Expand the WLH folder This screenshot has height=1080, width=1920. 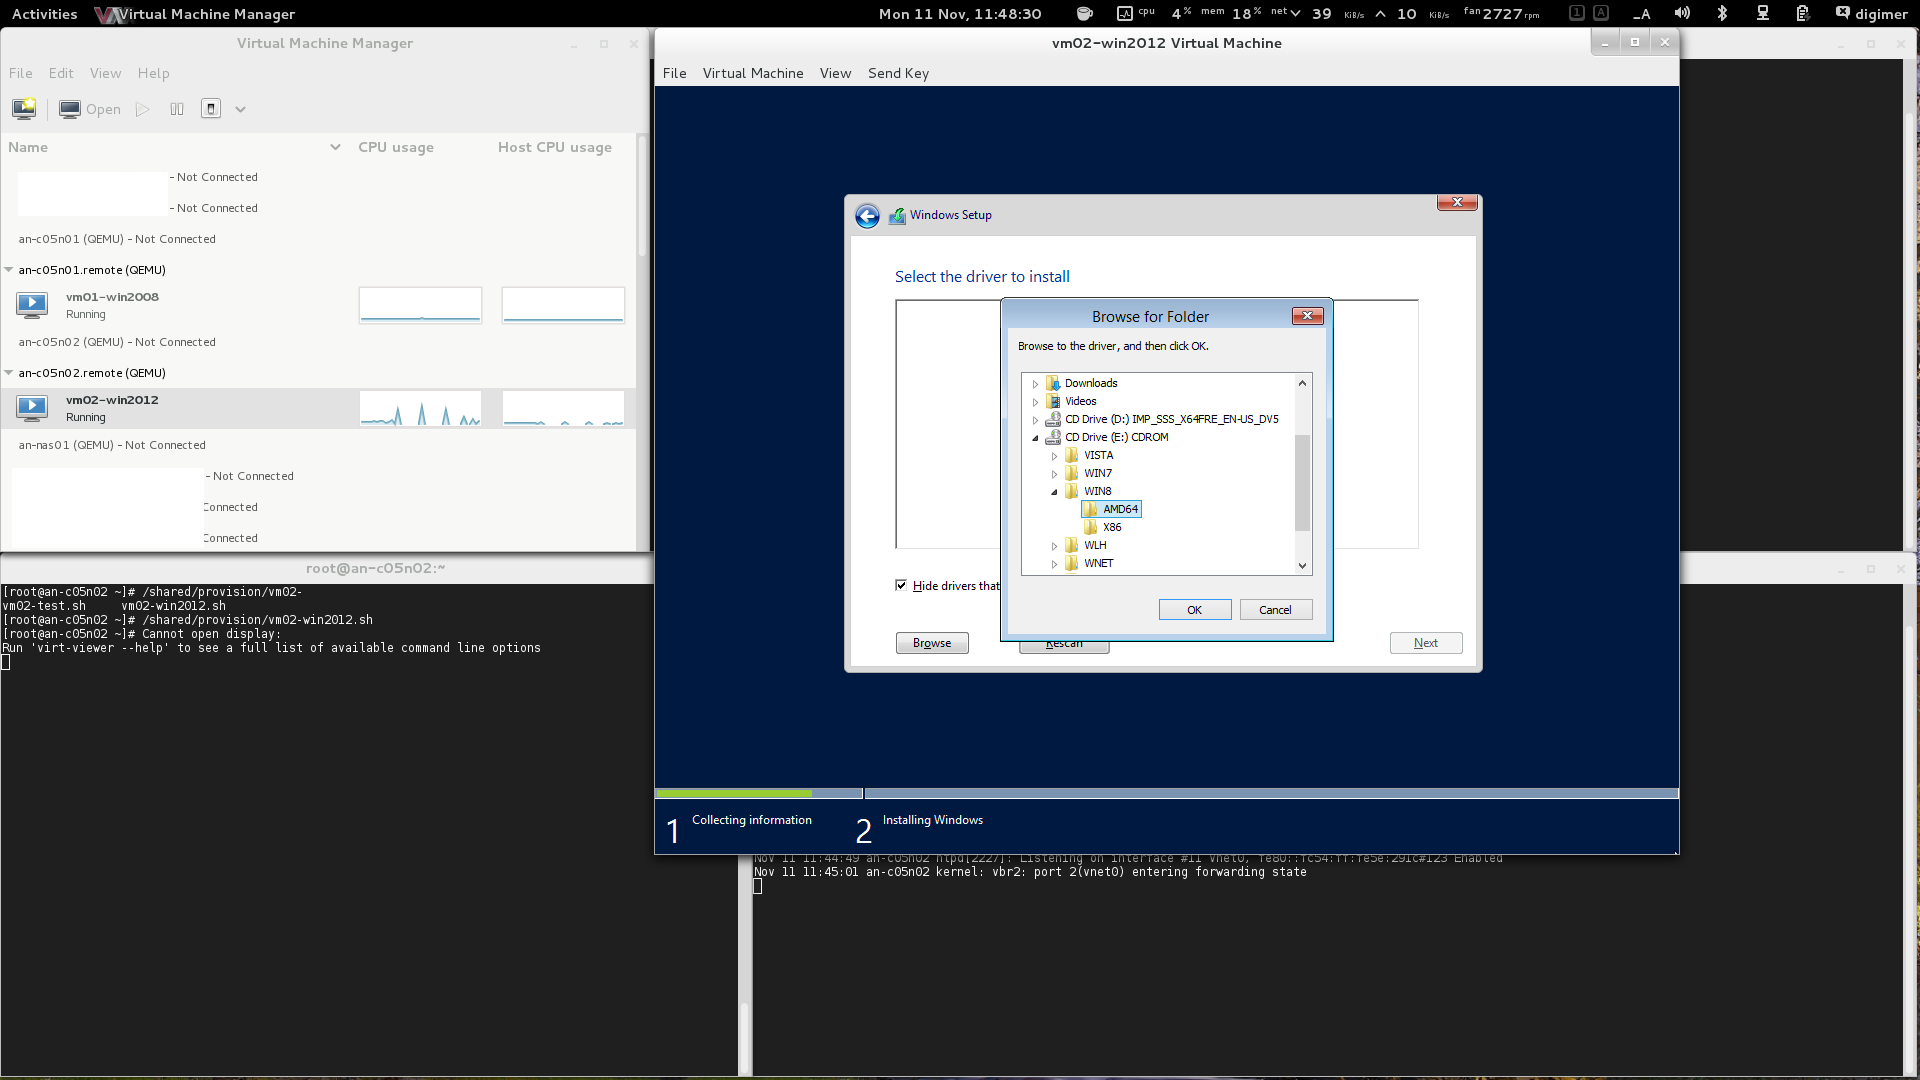pos(1054,546)
